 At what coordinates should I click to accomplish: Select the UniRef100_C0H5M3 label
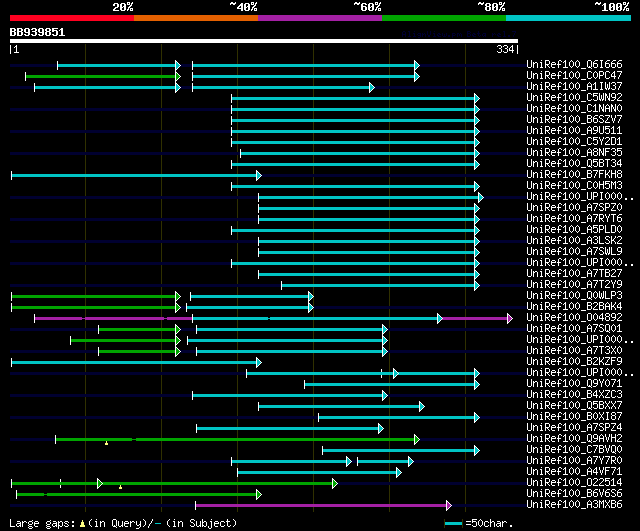[574, 186]
